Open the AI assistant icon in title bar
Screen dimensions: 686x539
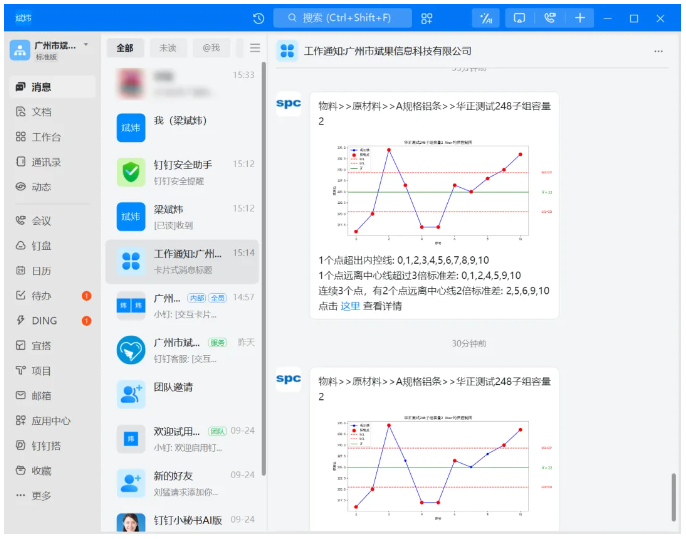tap(486, 18)
